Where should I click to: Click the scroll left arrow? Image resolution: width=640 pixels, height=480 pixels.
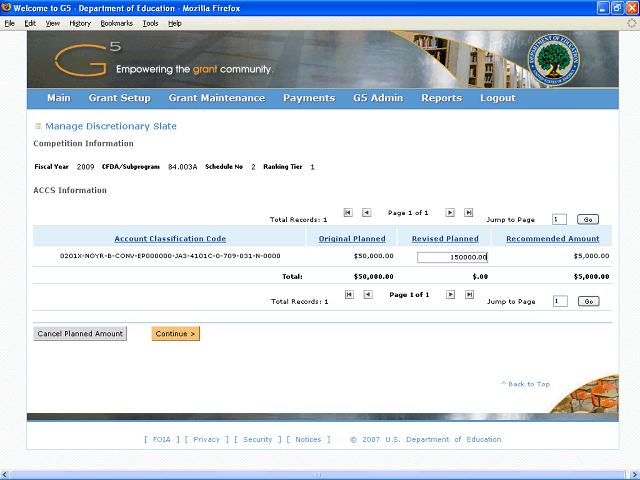coord(5,475)
